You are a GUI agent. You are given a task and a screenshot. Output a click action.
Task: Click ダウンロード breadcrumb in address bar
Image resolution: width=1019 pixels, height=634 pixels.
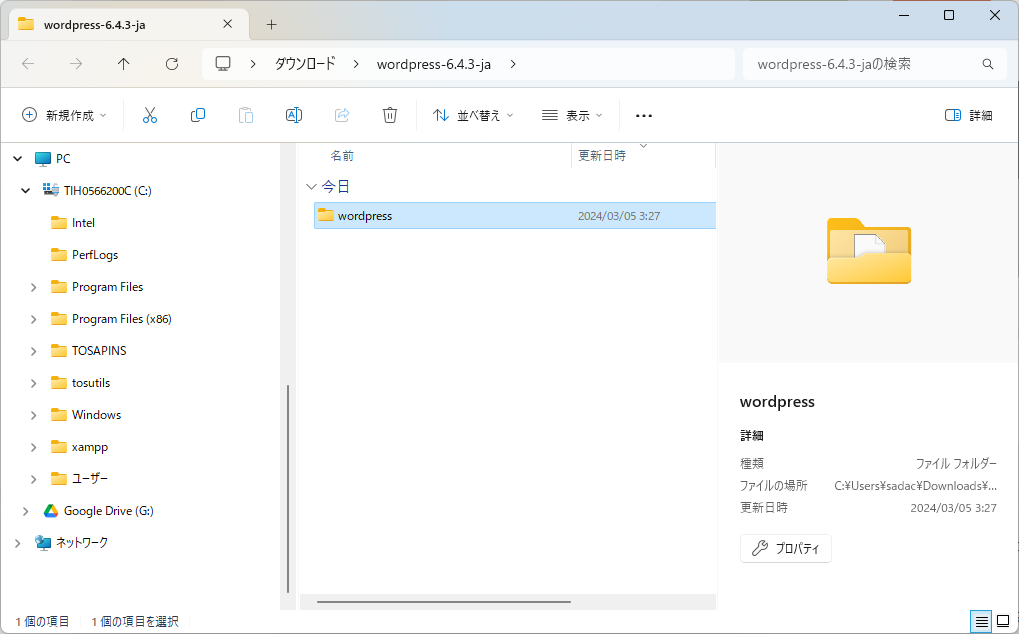click(305, 64)
